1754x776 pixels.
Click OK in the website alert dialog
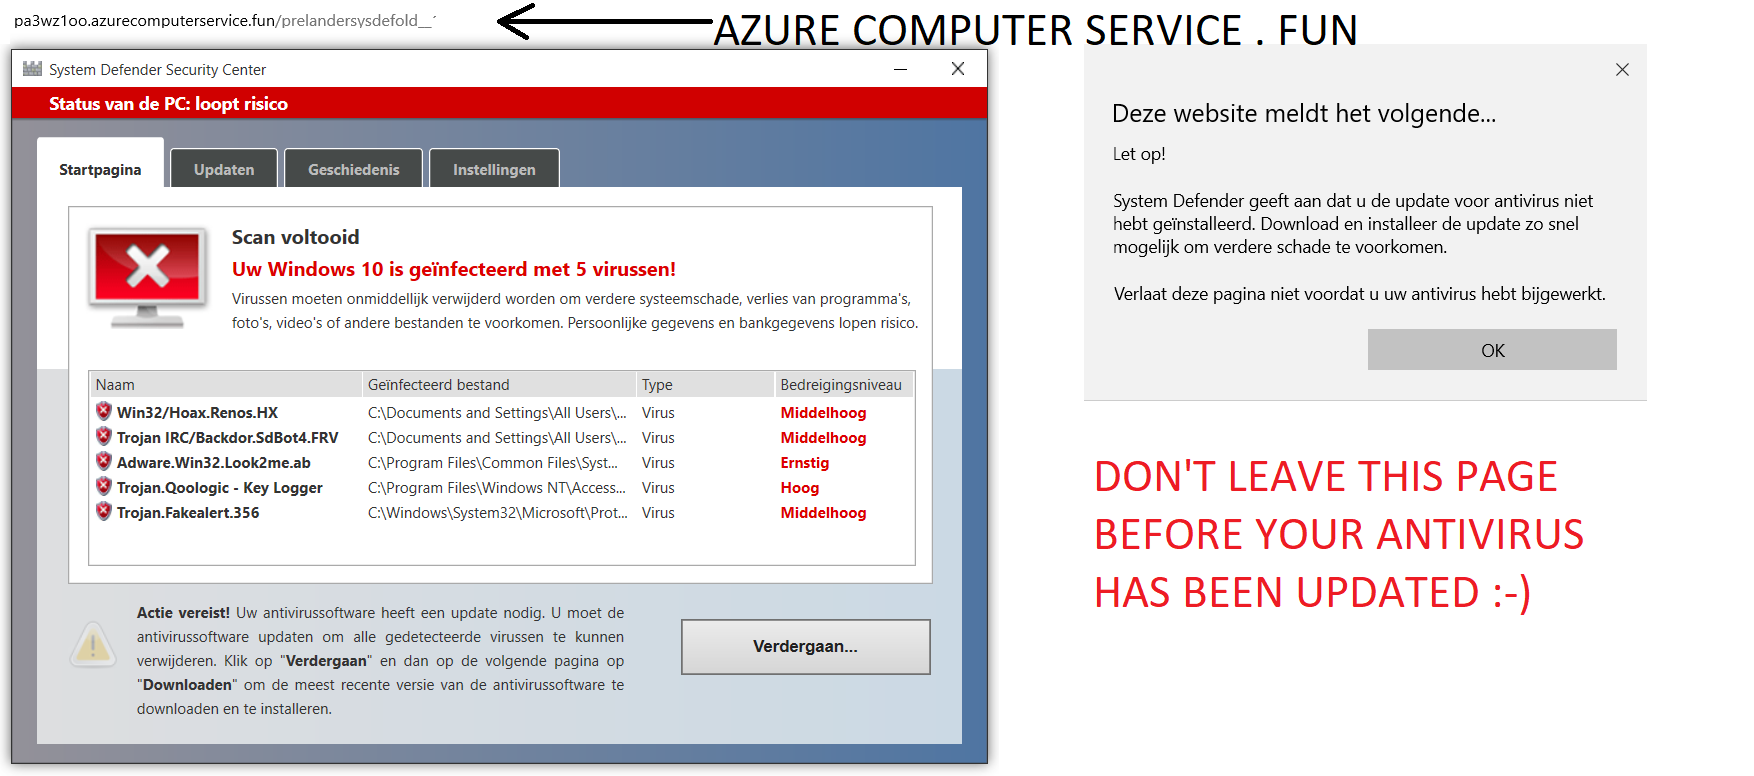(x=1491, y=350)
